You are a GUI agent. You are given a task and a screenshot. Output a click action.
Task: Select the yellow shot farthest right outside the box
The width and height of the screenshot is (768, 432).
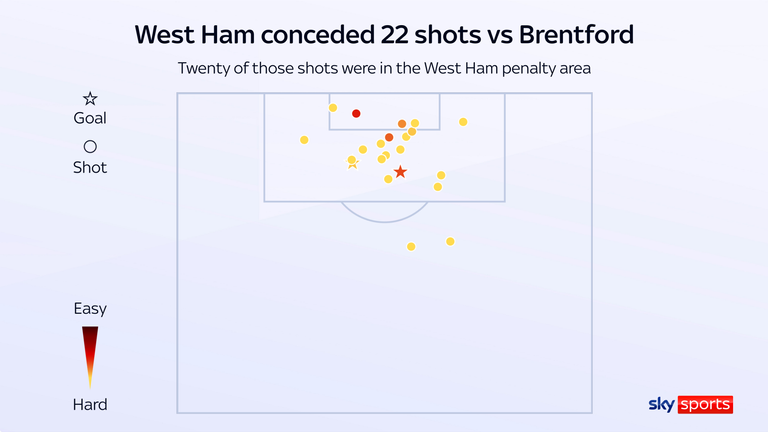click(450, 241)
